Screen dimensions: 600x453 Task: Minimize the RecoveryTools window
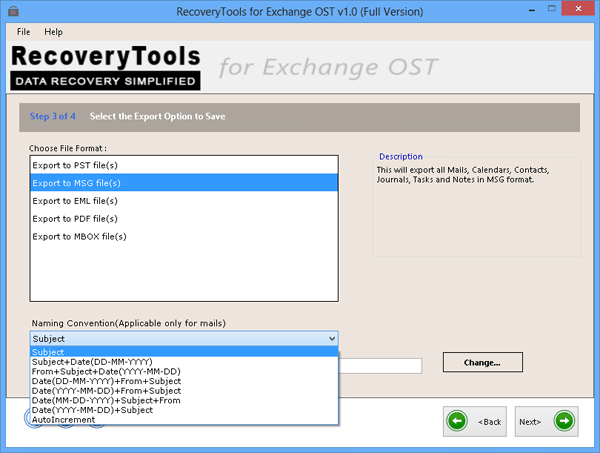pyautogui.click(x=532, y=9)
